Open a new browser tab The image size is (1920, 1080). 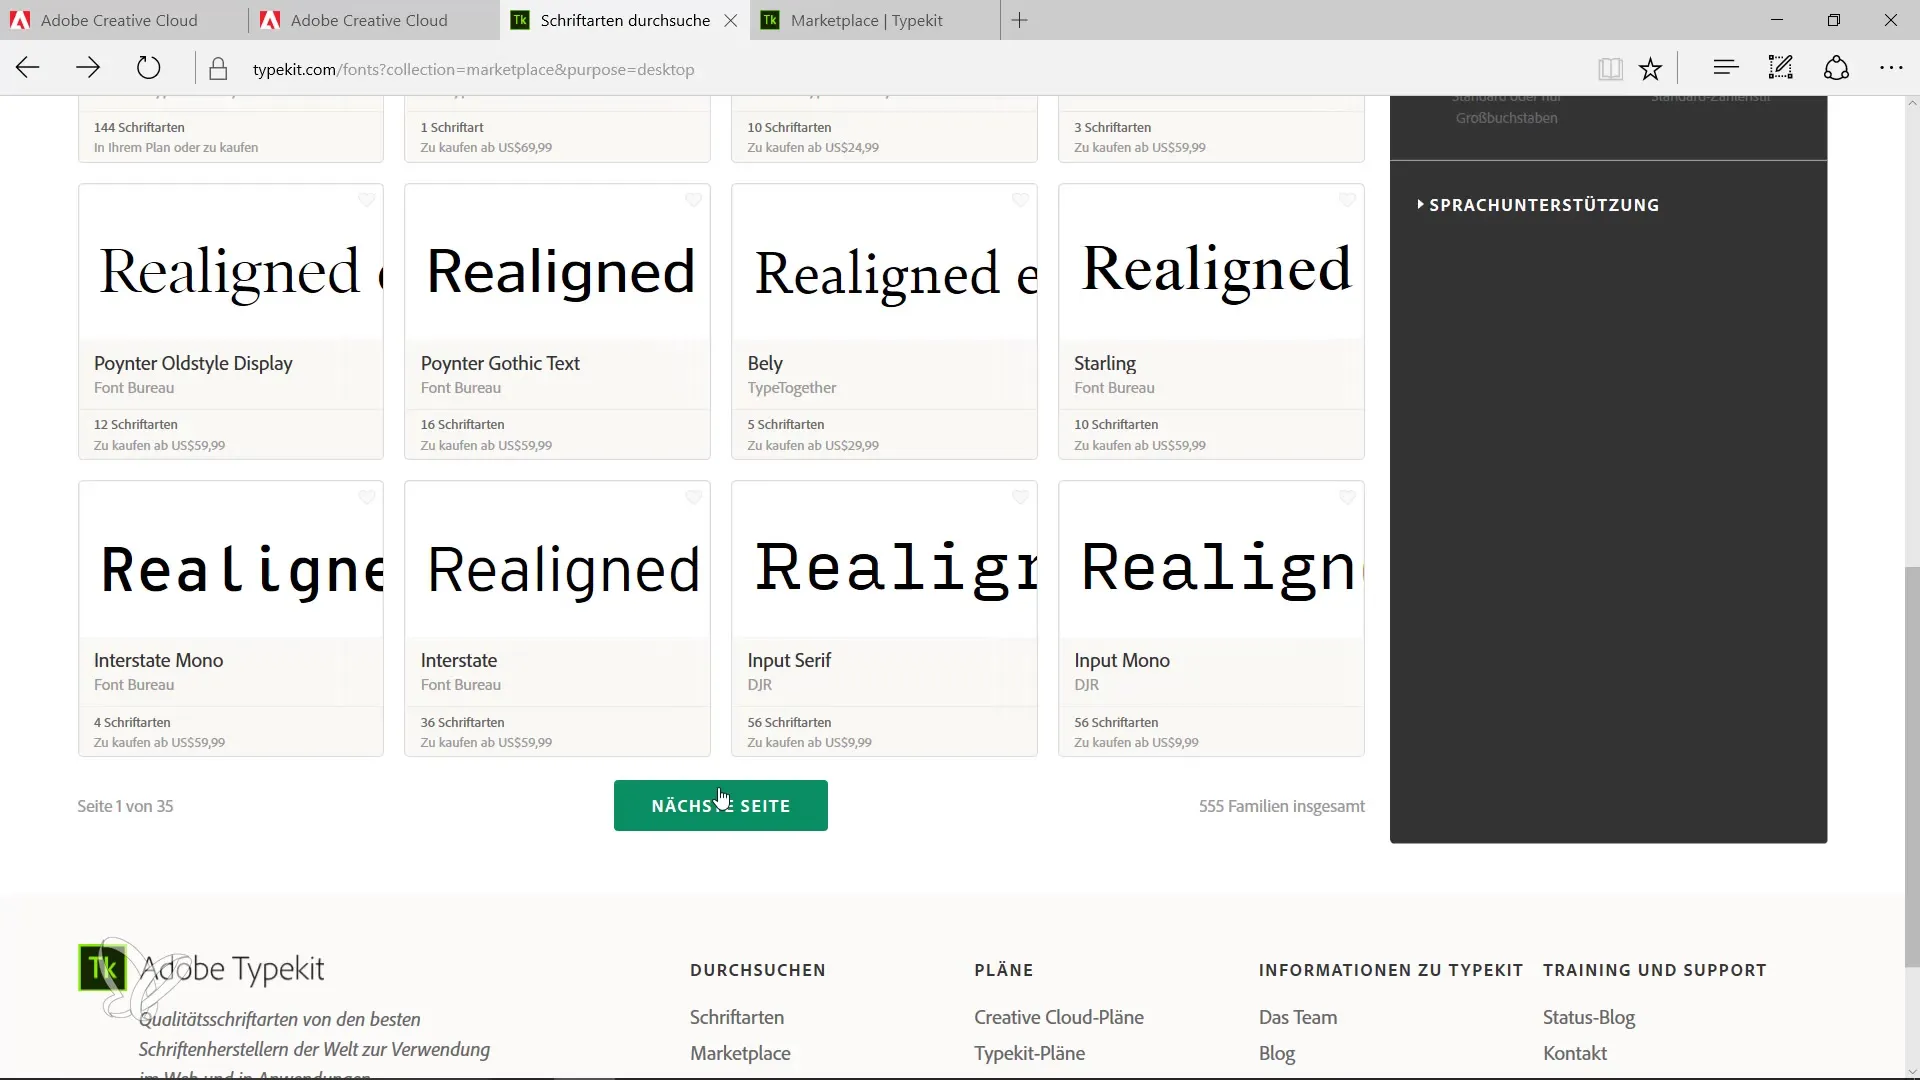click(1019, 20)
